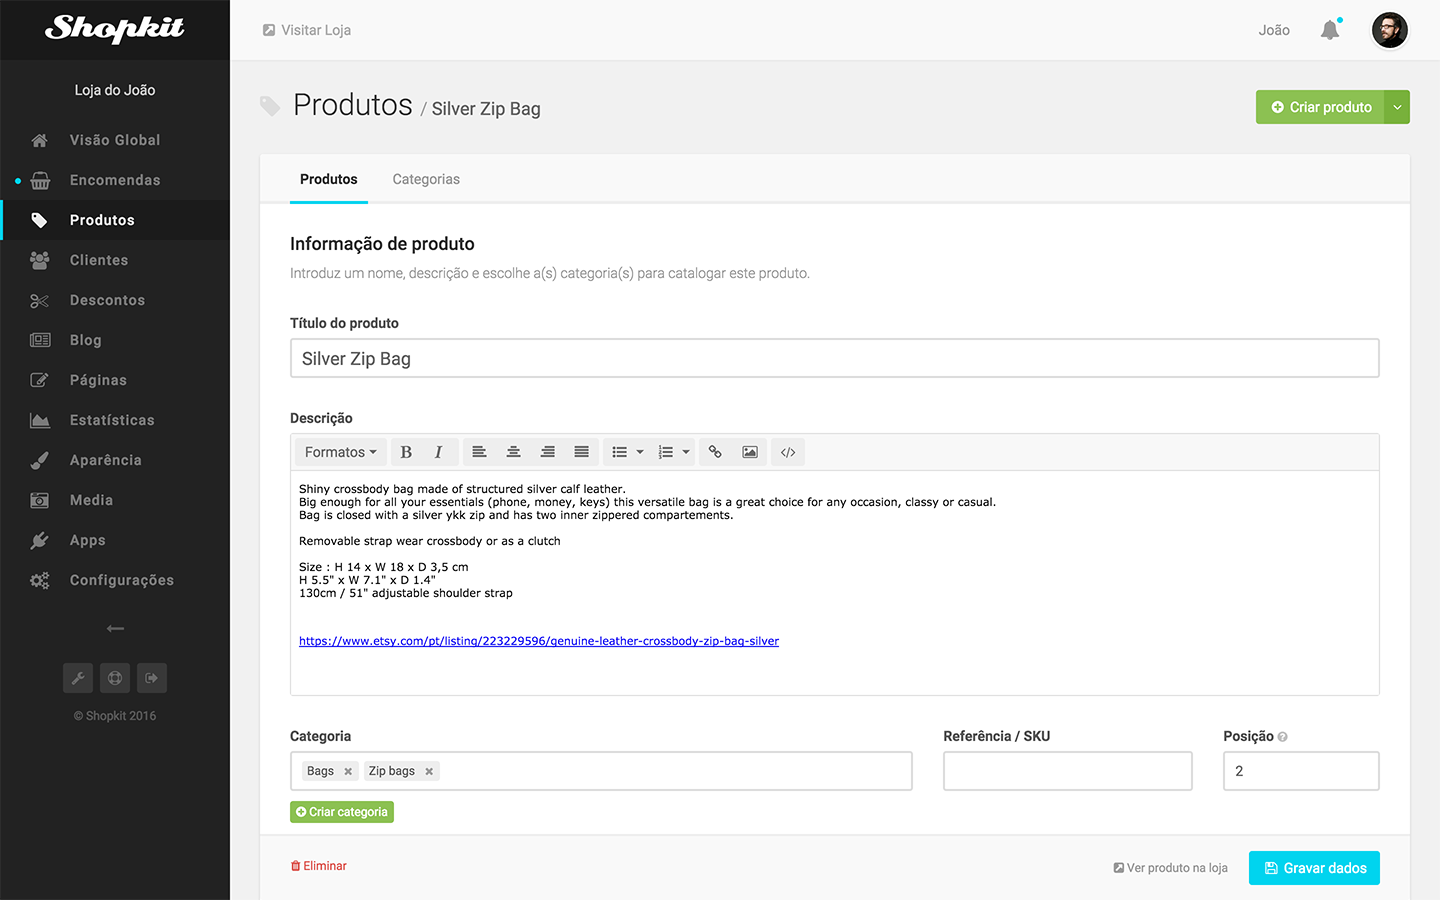This screenshot has width=1440, height=900.
Task: Open the etsy.com listing link
Action: pos(539,641)
